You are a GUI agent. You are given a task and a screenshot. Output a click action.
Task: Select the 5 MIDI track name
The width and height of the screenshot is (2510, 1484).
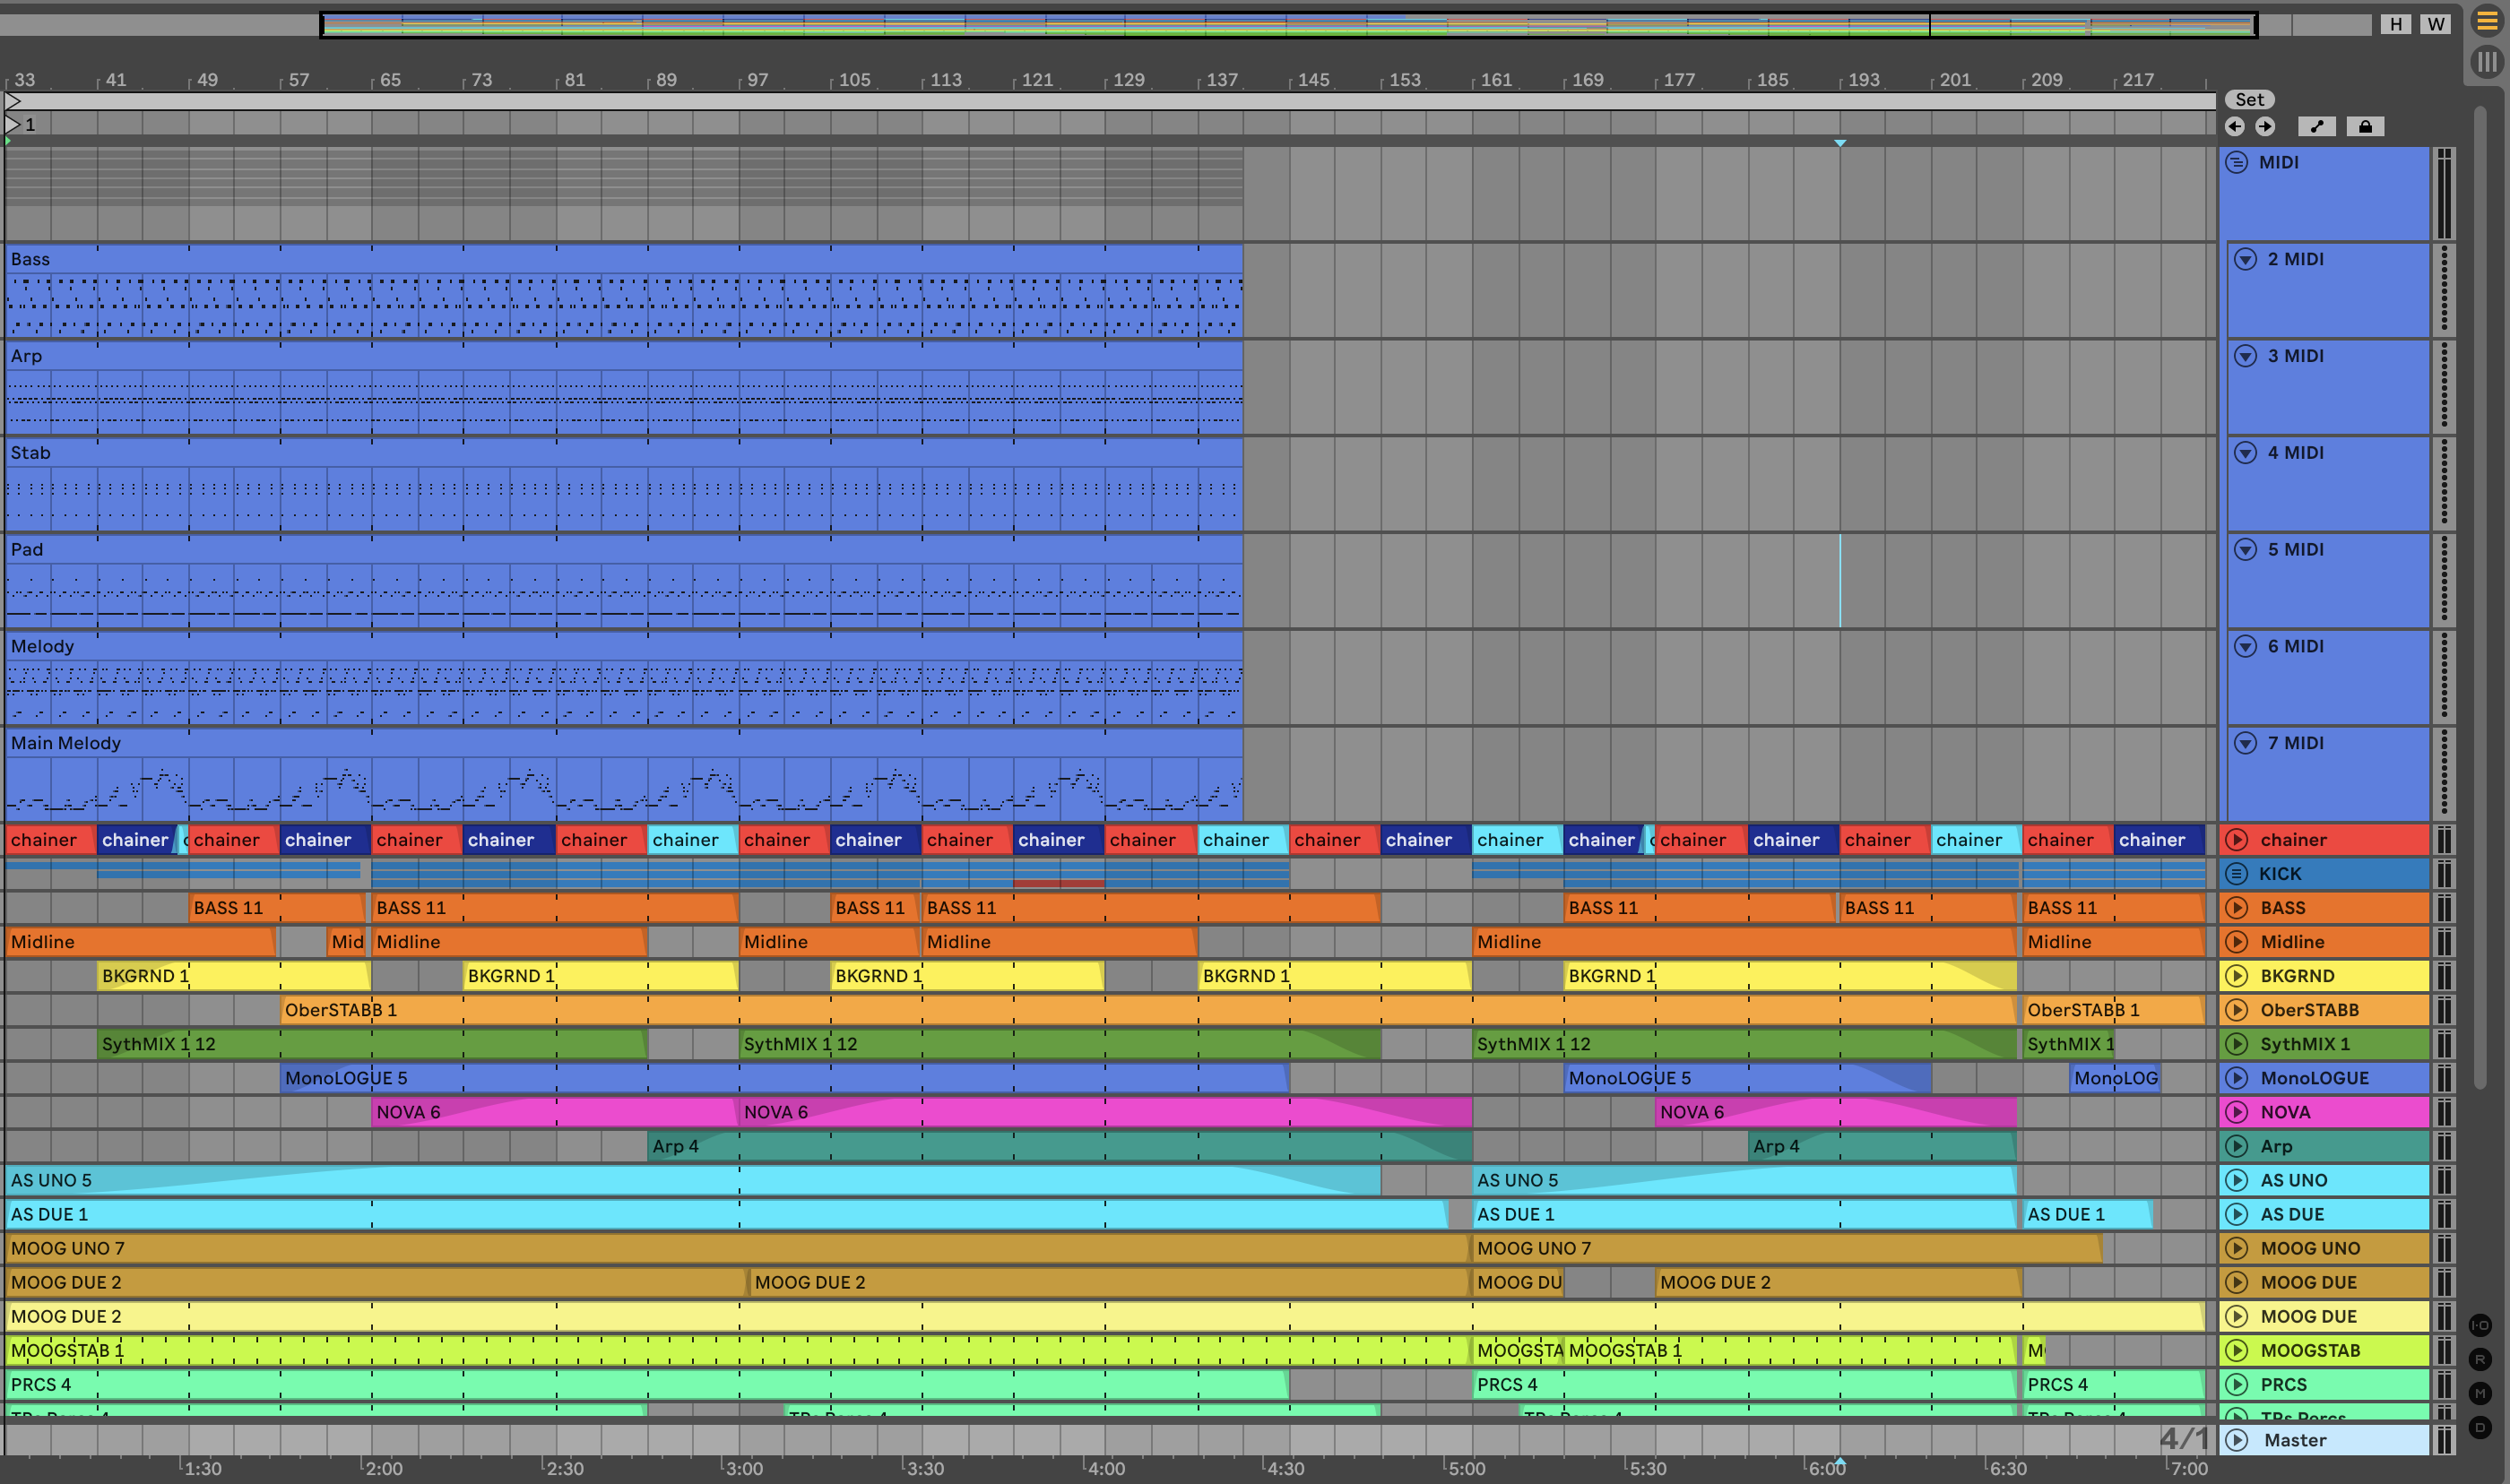coord(2295,549)
